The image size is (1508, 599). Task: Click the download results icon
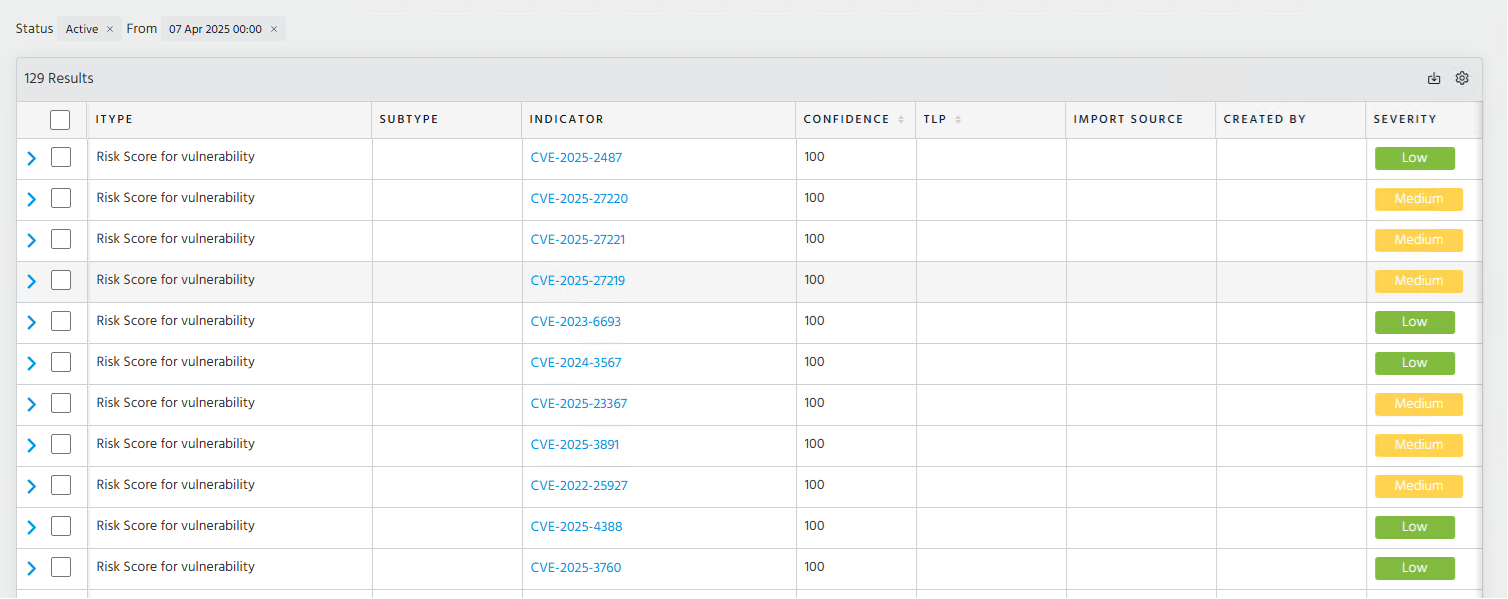pyautogui.click(x=1434, y=78)
